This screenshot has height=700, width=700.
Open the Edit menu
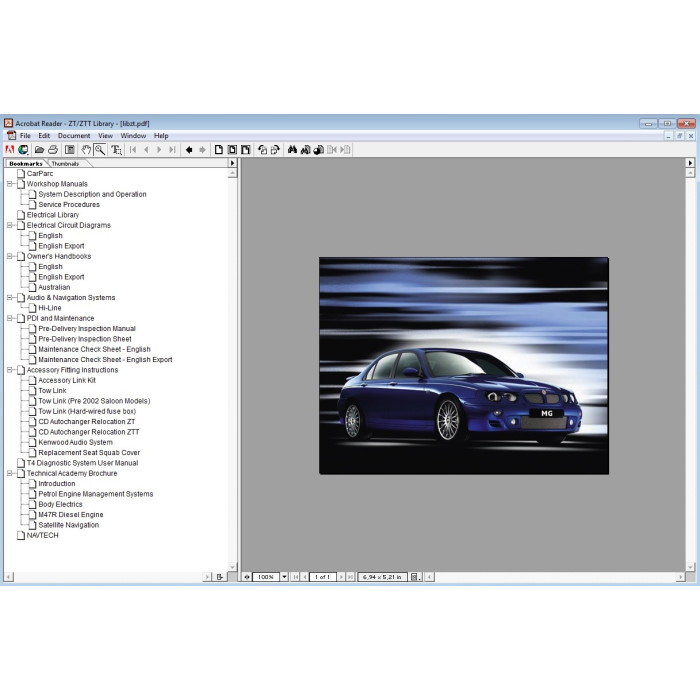pos(44,136)
